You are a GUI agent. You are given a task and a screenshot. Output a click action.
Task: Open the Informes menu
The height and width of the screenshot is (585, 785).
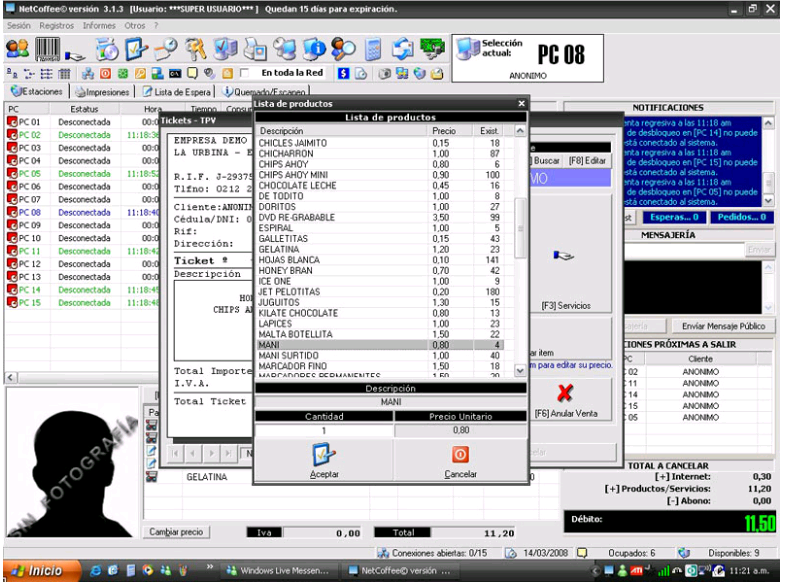99,26
